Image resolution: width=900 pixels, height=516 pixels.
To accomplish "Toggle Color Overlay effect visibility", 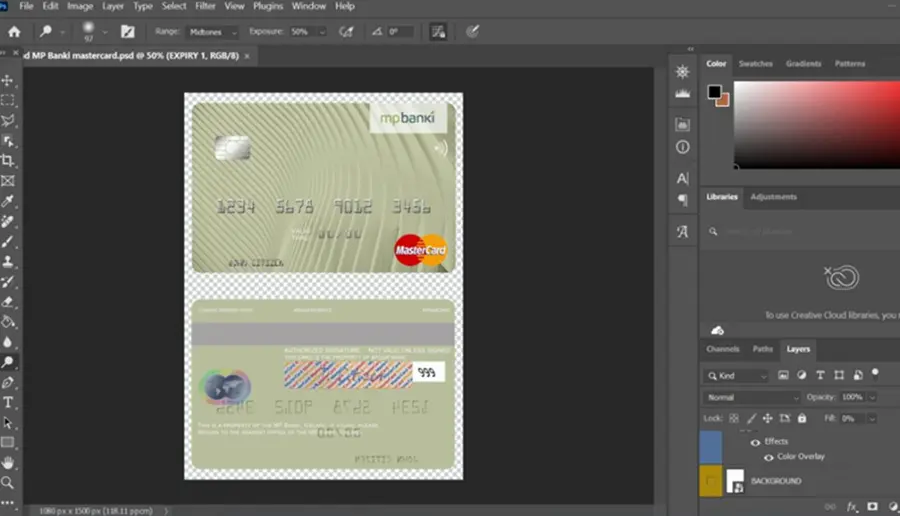I will coord(768,457).
